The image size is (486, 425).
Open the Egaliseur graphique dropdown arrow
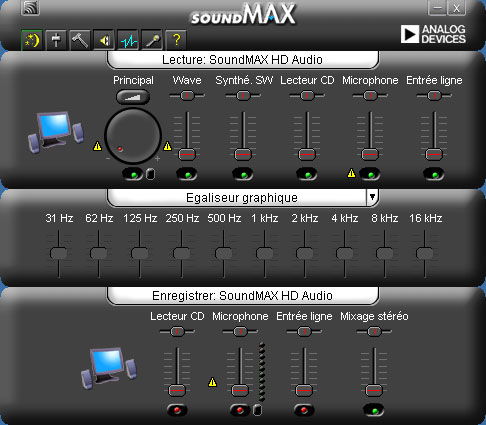[x=372, y=197]
